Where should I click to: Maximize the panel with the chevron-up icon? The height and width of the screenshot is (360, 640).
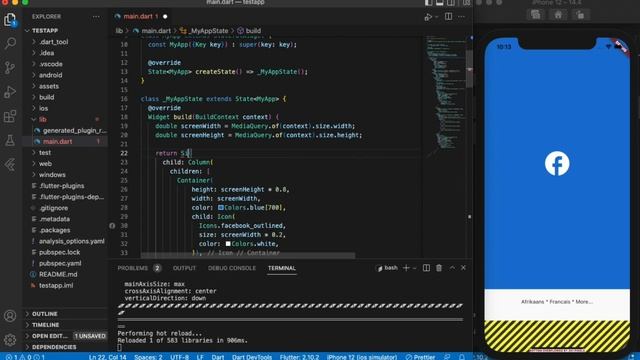click(452, 268)
